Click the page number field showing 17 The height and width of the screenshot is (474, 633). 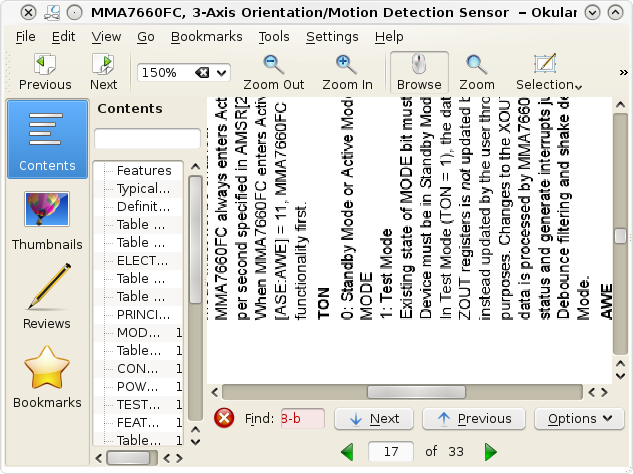(x=391, y=451)
